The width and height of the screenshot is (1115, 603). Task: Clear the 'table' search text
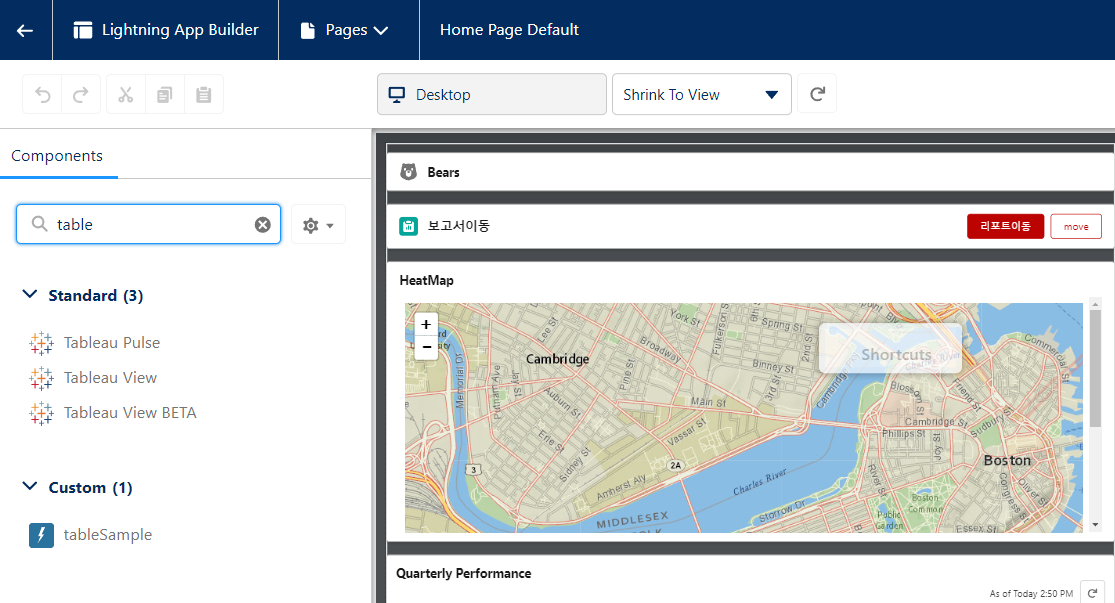[x=262, y=225]
